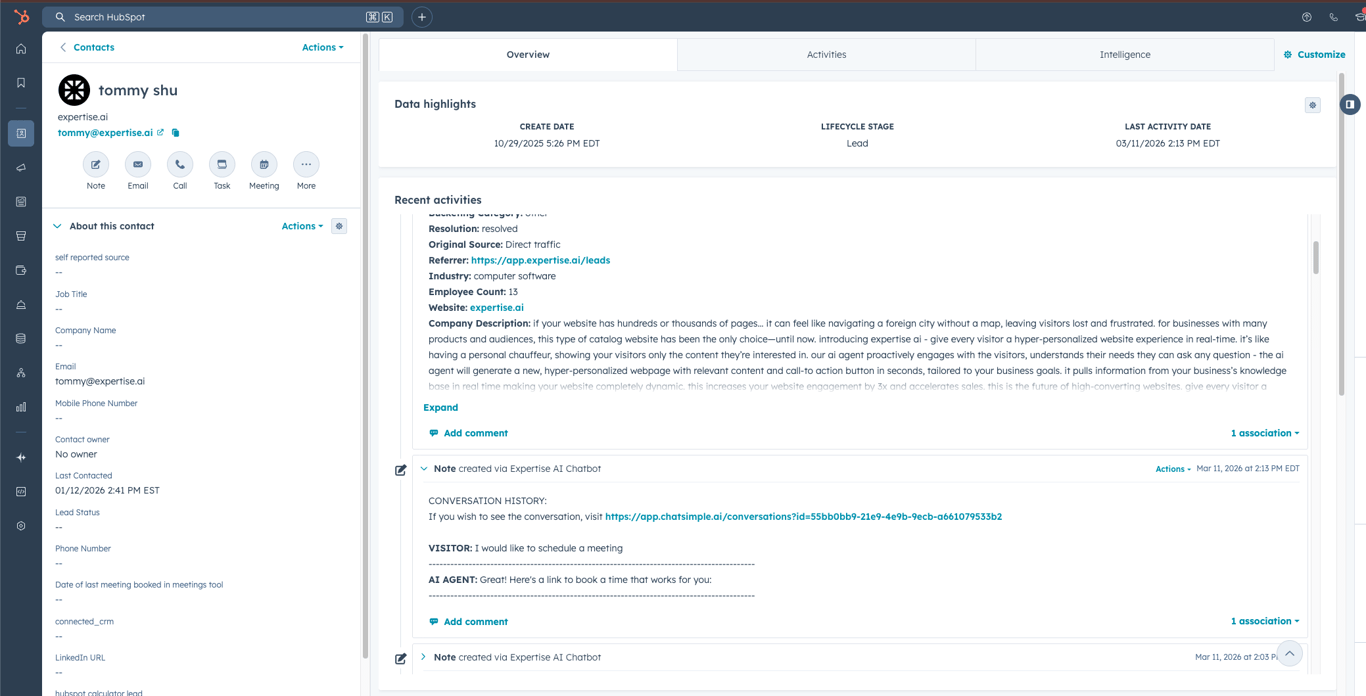This screenshot has height=696, width=1366.
Task: Click the Call action icon
Action: click(180, 164)
